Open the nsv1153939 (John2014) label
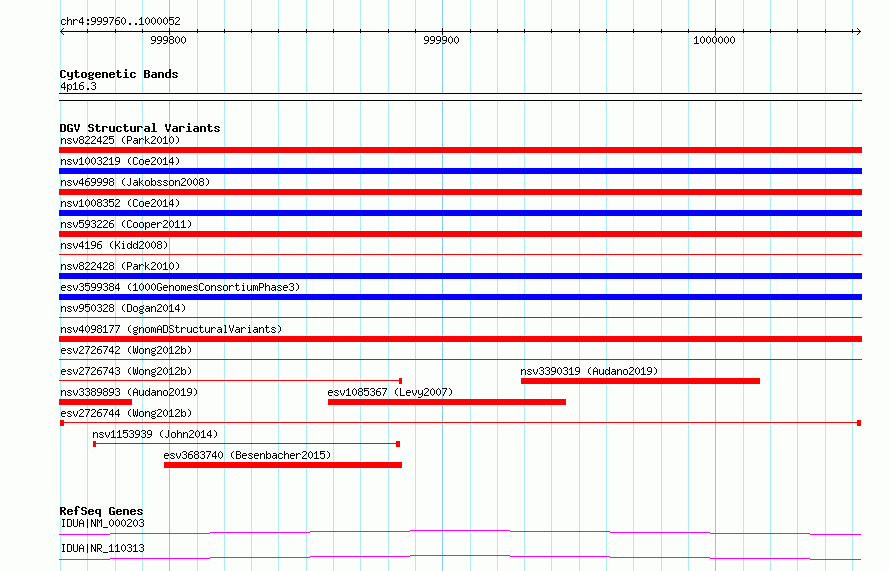The width and height of the screenshot is (890, 571). point(155,434)
